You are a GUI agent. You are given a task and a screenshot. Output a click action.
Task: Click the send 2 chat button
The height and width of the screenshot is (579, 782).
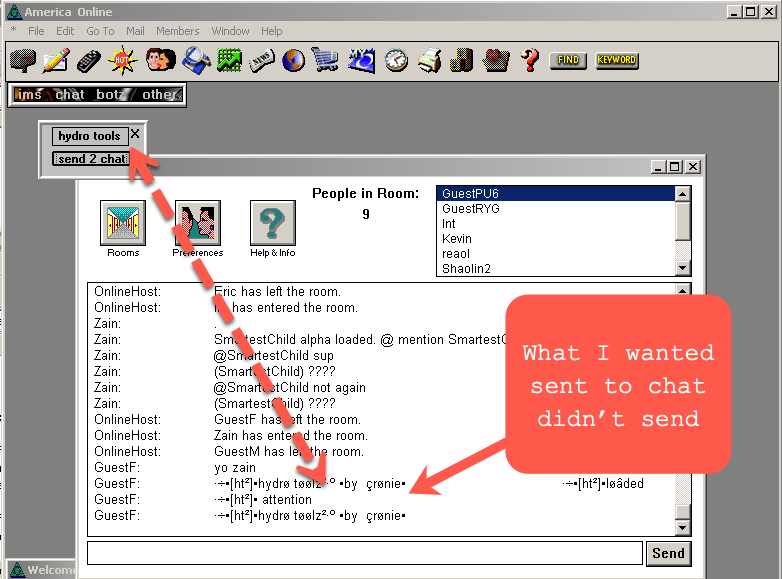[x=91, y=159]
